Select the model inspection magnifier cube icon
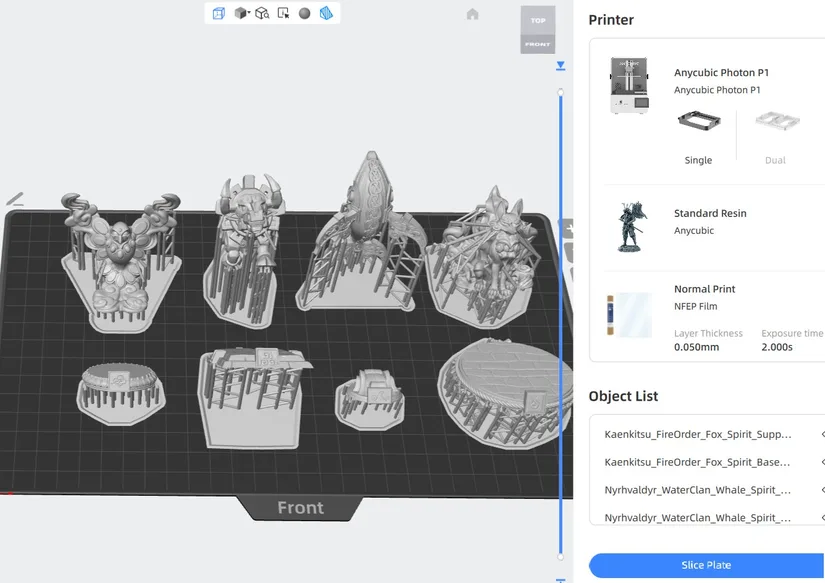This screenshot has height=583, width=825. click(261, 13)
